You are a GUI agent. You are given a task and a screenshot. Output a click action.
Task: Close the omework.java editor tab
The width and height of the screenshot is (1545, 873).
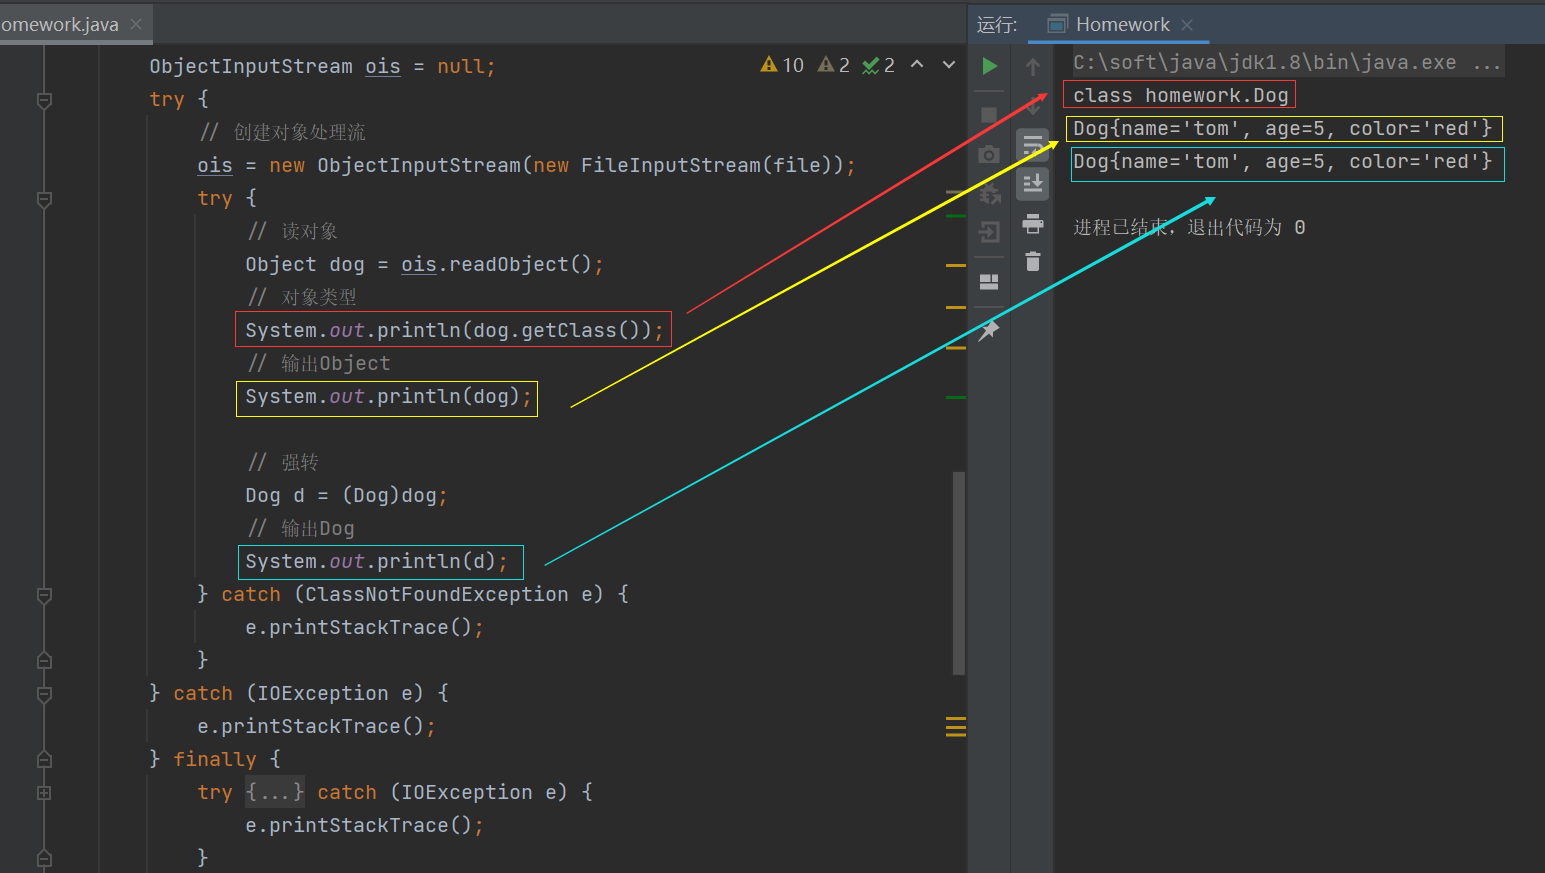tap(136, 24)
